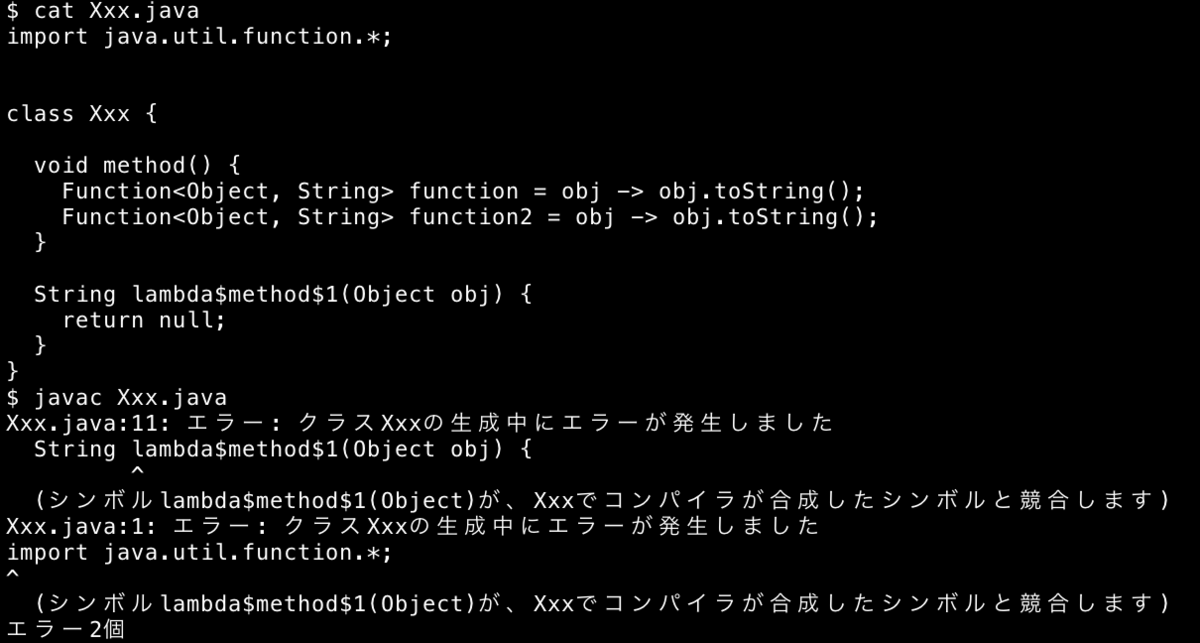
Task: Click the 'return null;' statement
Action: tap(144, 320)
